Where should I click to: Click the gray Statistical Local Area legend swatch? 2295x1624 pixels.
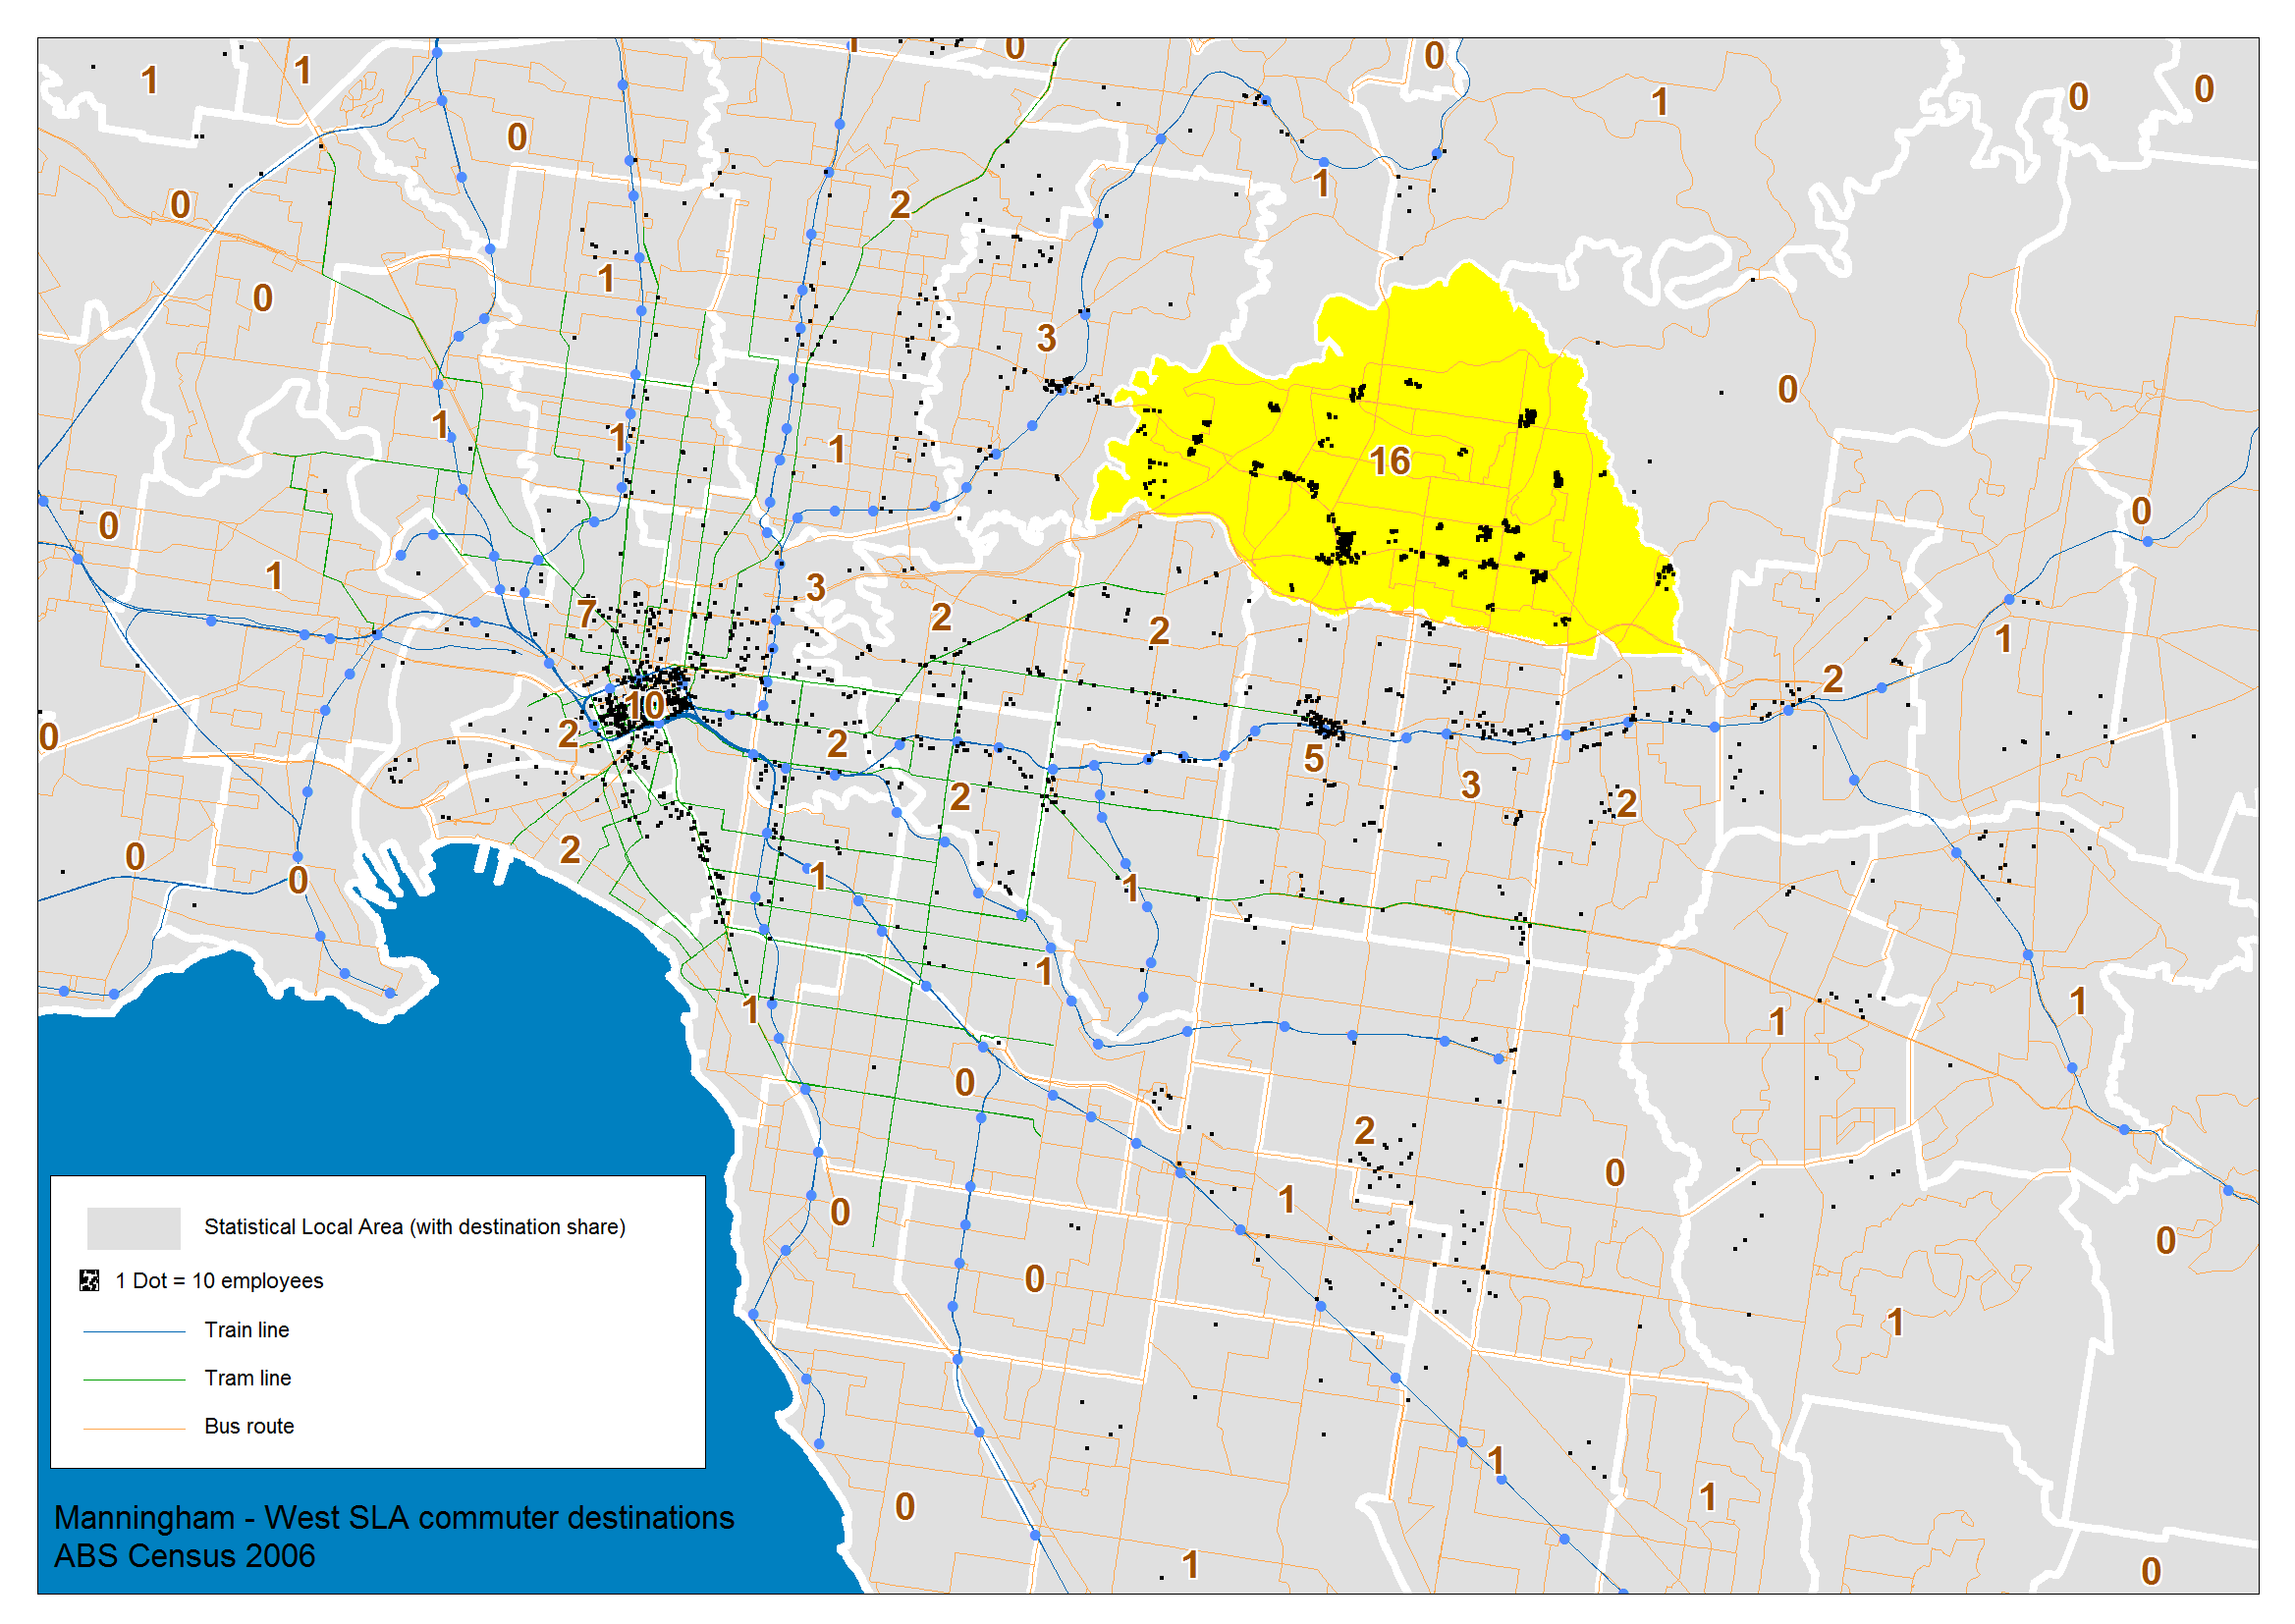[x=133, y=1228]
